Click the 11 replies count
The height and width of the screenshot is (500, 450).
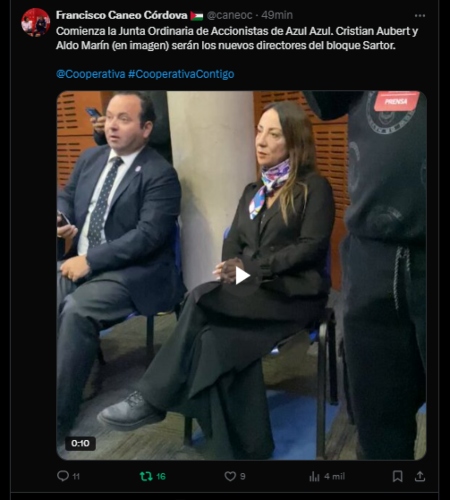pyautogui.click(x=76, y=476)
